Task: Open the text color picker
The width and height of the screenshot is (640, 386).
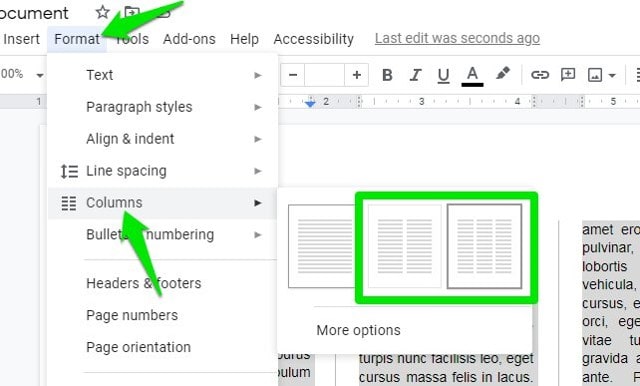Action: click(x=472, y=76)
